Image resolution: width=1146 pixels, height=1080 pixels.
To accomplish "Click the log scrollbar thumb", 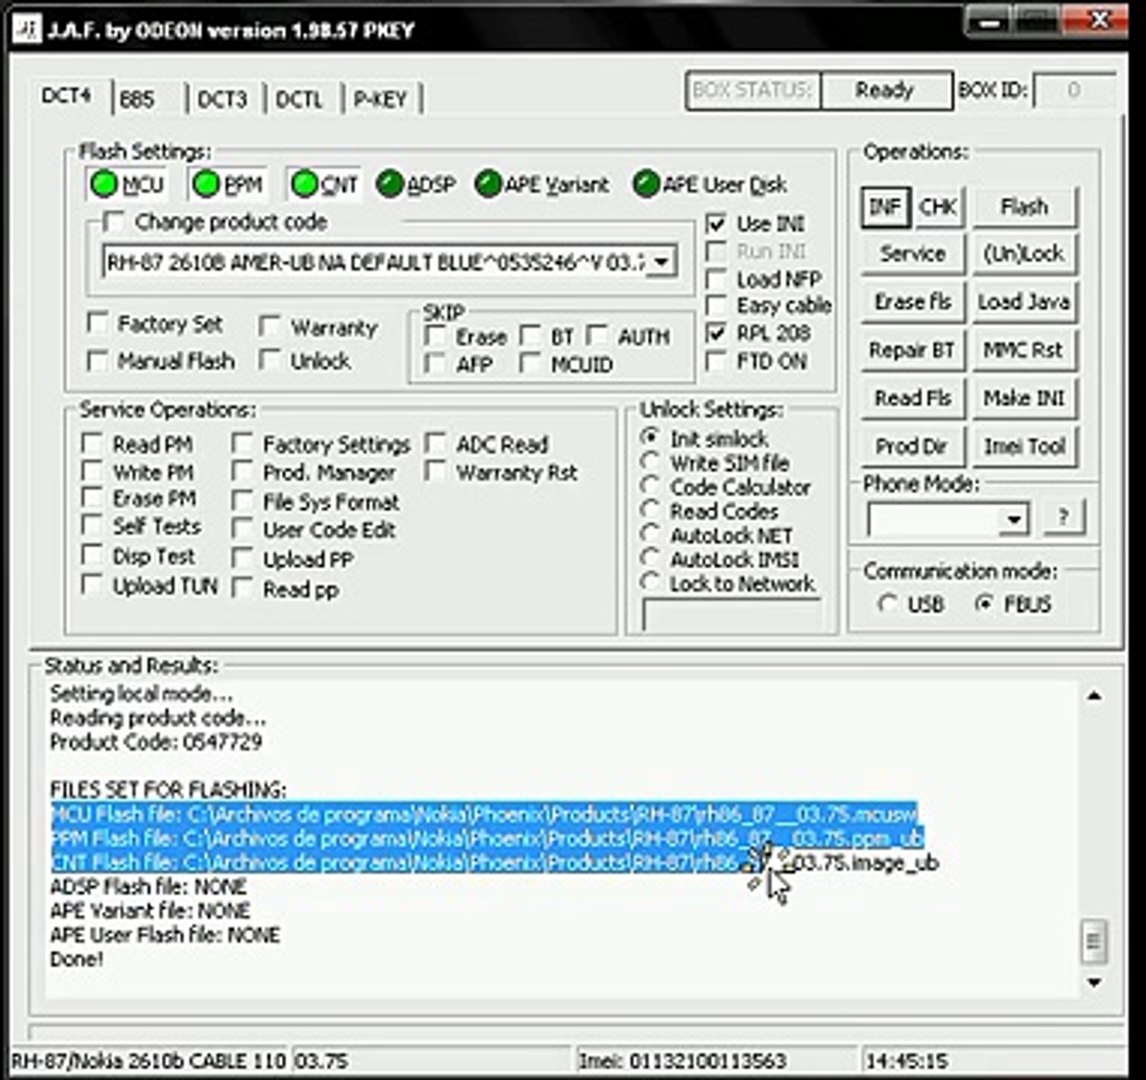I will pyautogui.click(x=1093, y=941).
